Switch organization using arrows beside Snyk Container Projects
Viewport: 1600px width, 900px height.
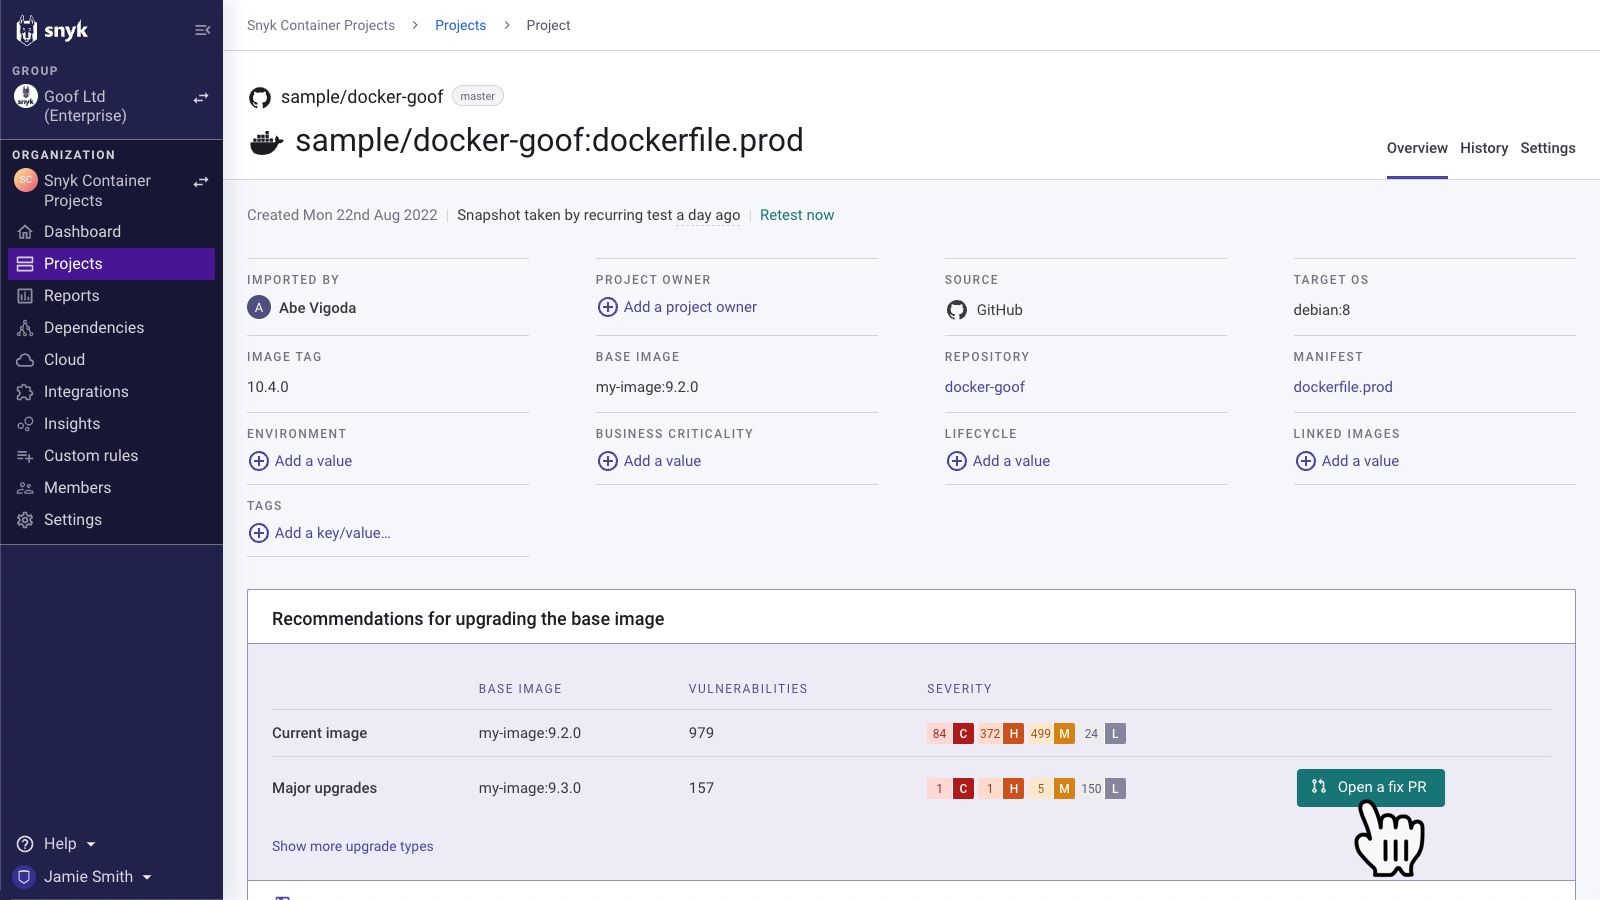[x=201, y=182]
